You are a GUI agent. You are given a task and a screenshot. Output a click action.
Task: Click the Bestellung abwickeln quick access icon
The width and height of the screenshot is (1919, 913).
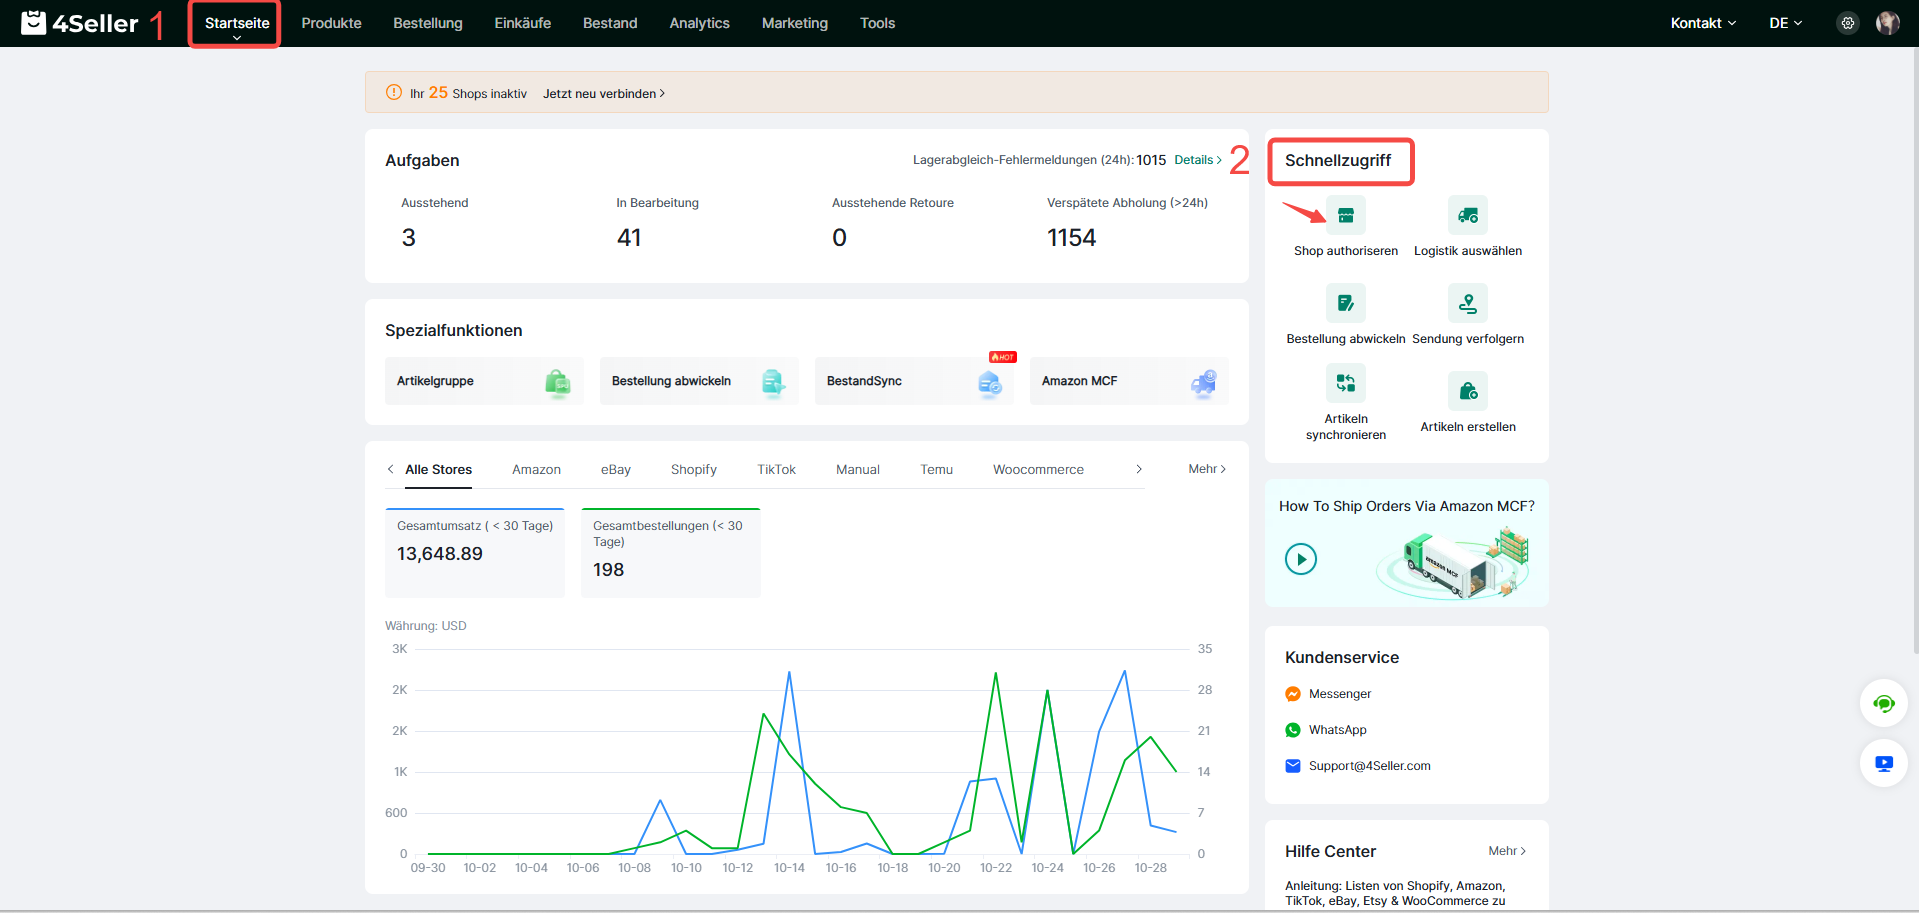[x=1345, y=304]
